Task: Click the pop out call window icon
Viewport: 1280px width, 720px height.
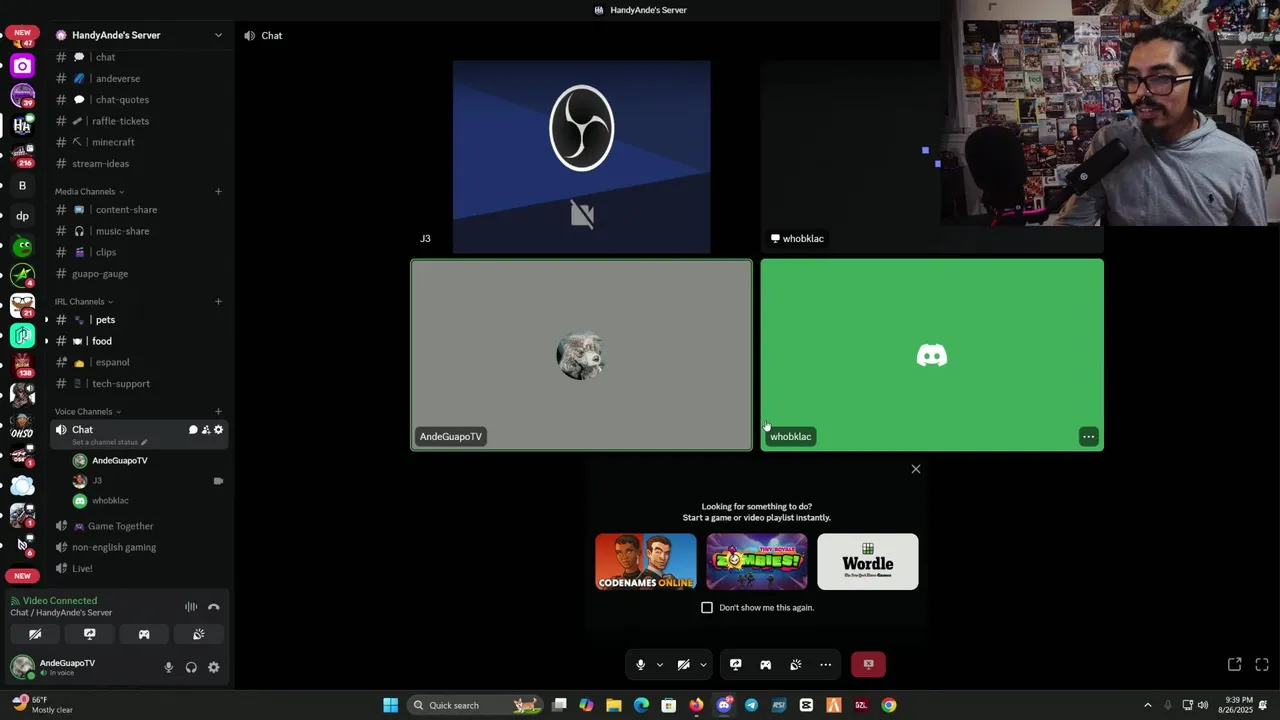Action: [x=1235, y=665]
